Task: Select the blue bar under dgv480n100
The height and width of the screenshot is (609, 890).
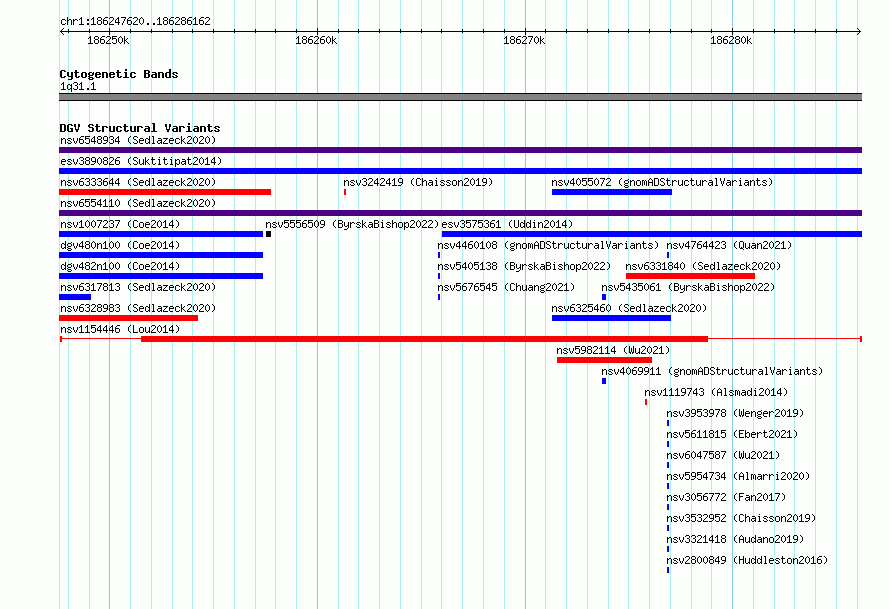Action: pos(161,255)
